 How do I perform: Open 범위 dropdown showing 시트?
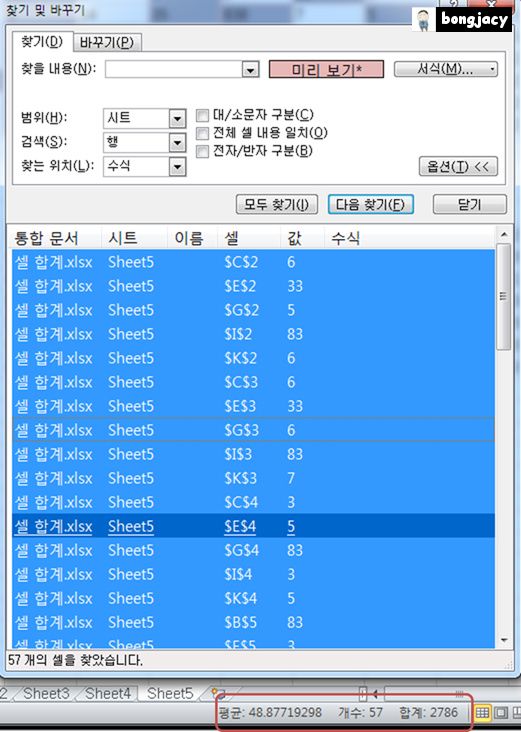[177, 119]
